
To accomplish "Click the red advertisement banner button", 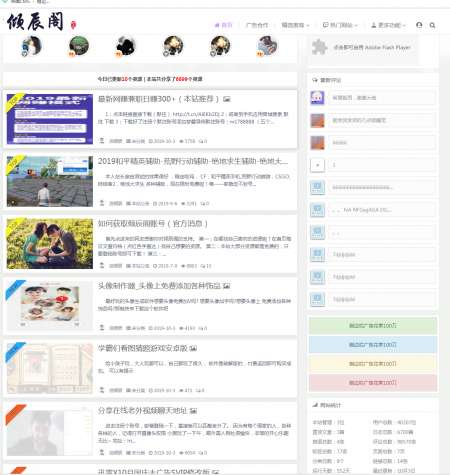I will pyautogui.click(x=373, y=383).
